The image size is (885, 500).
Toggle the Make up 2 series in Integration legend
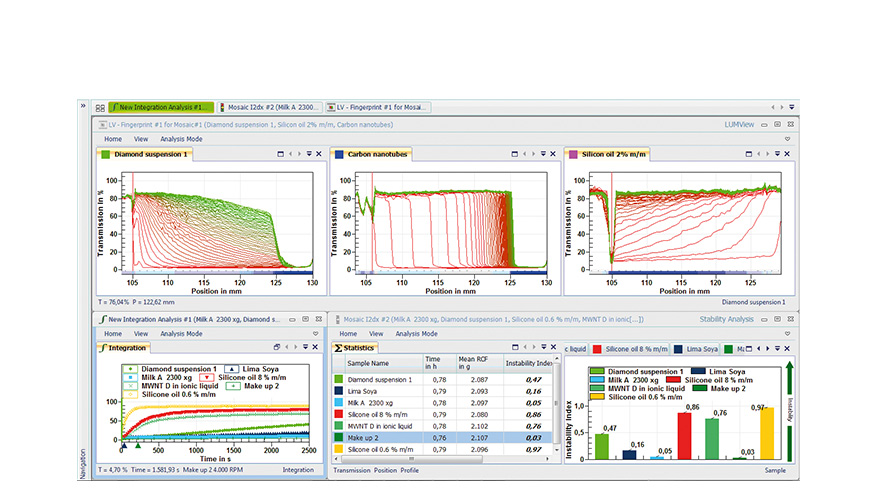(x=261, y=386)
